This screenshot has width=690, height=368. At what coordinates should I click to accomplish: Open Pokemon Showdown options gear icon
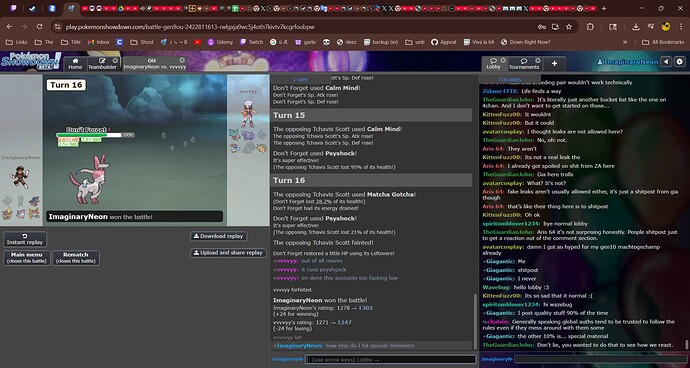coord(680,62)
